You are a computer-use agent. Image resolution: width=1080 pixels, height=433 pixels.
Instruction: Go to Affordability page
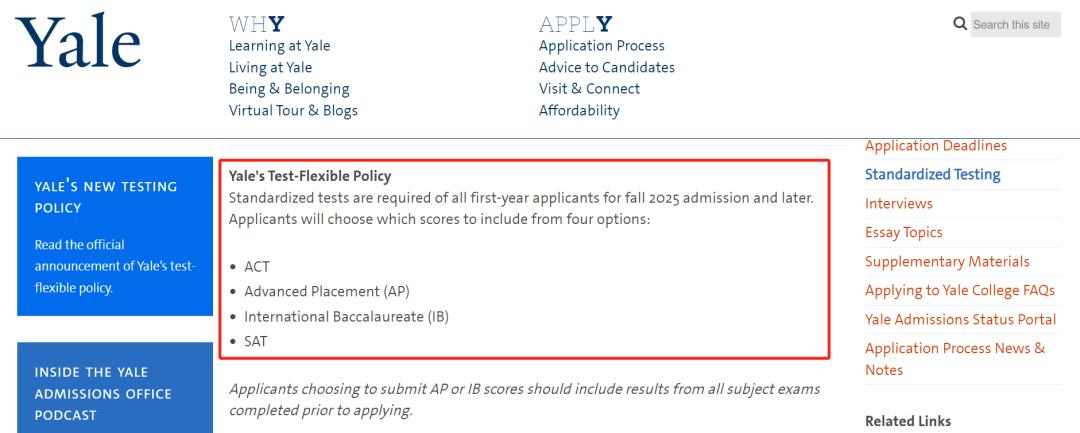pos(579,110)
